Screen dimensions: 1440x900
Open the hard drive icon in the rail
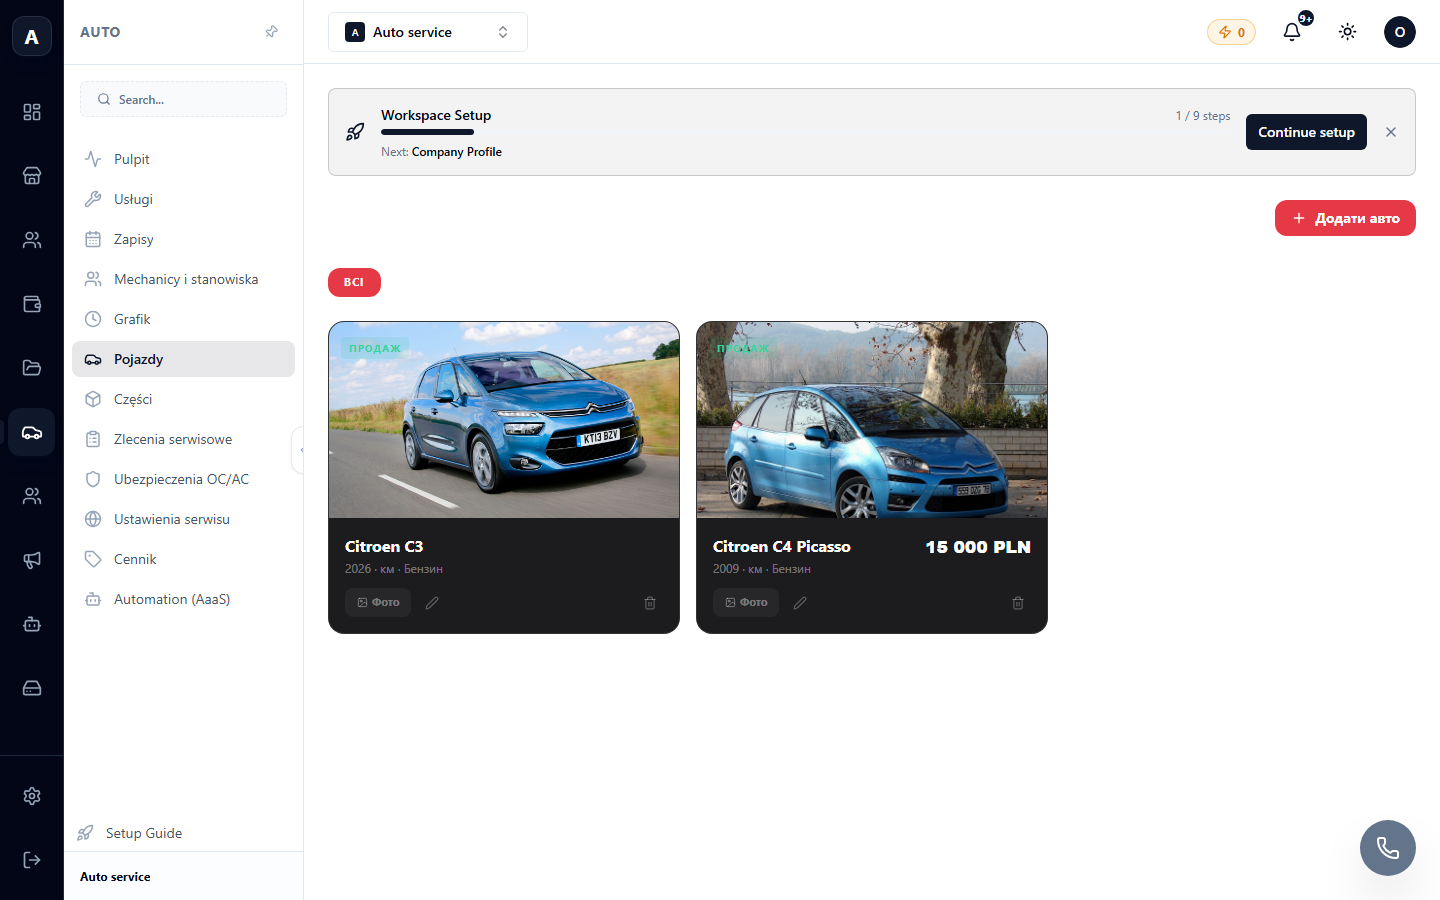[x=32, y=688]
